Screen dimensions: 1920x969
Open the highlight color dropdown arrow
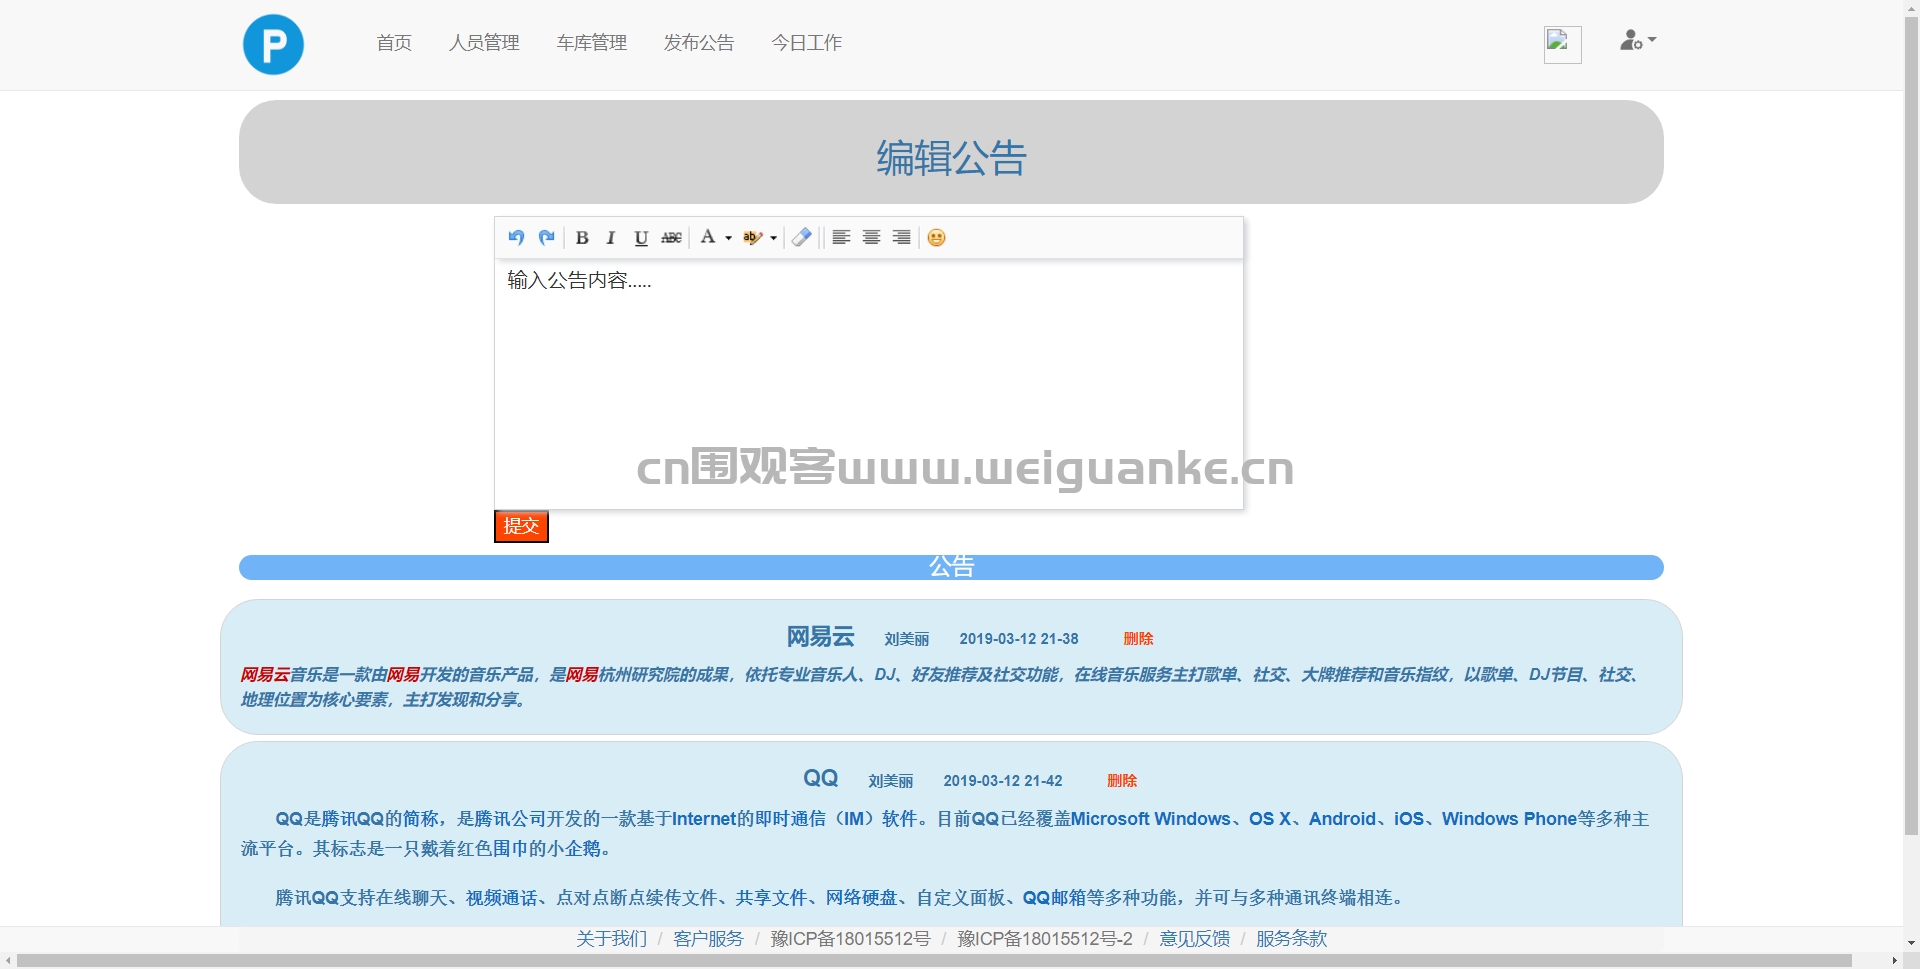(774, 238)
